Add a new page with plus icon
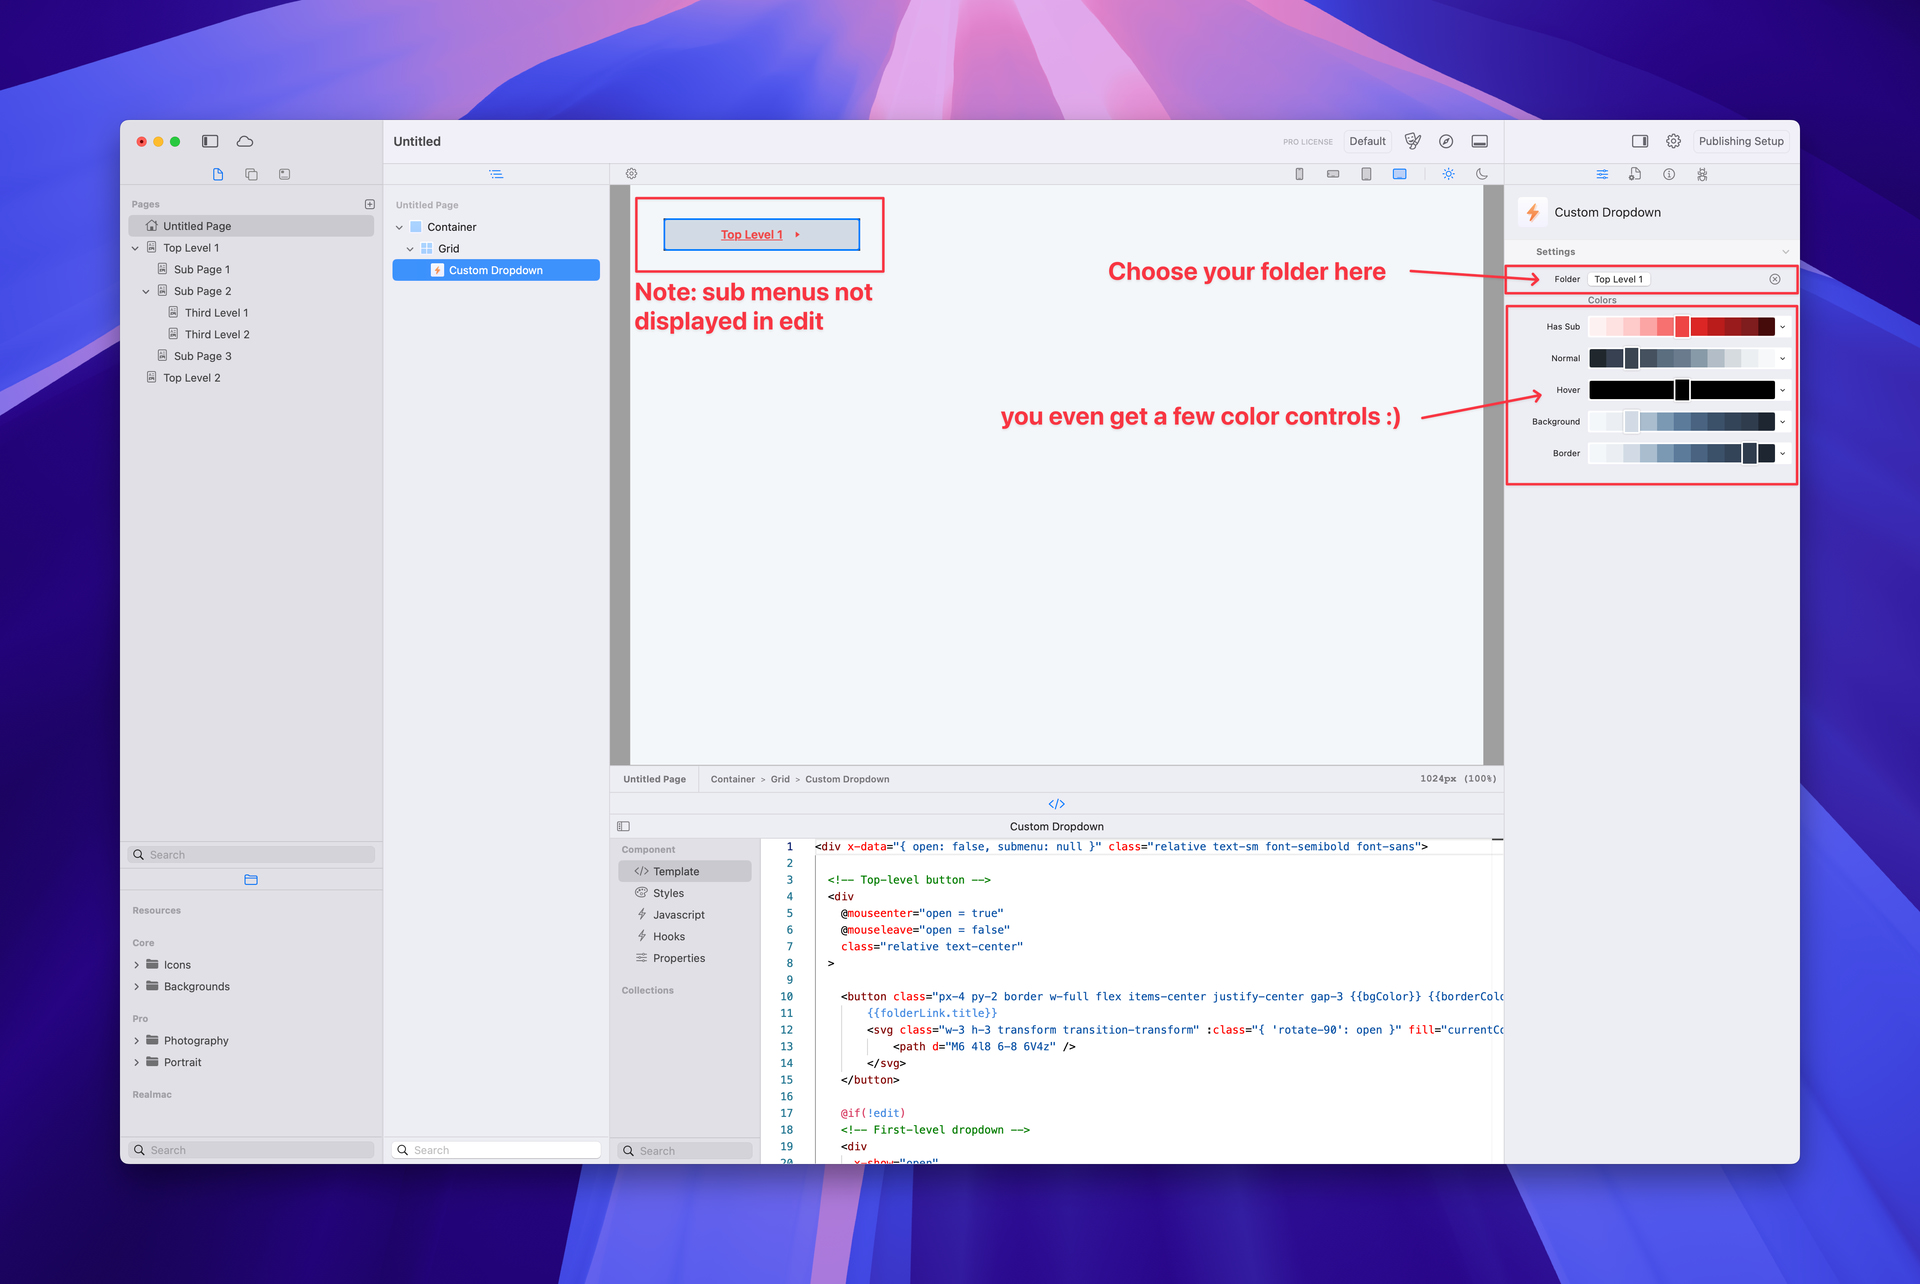The width and height of the screenshot is (1920, 1284). tap(370, 204)
